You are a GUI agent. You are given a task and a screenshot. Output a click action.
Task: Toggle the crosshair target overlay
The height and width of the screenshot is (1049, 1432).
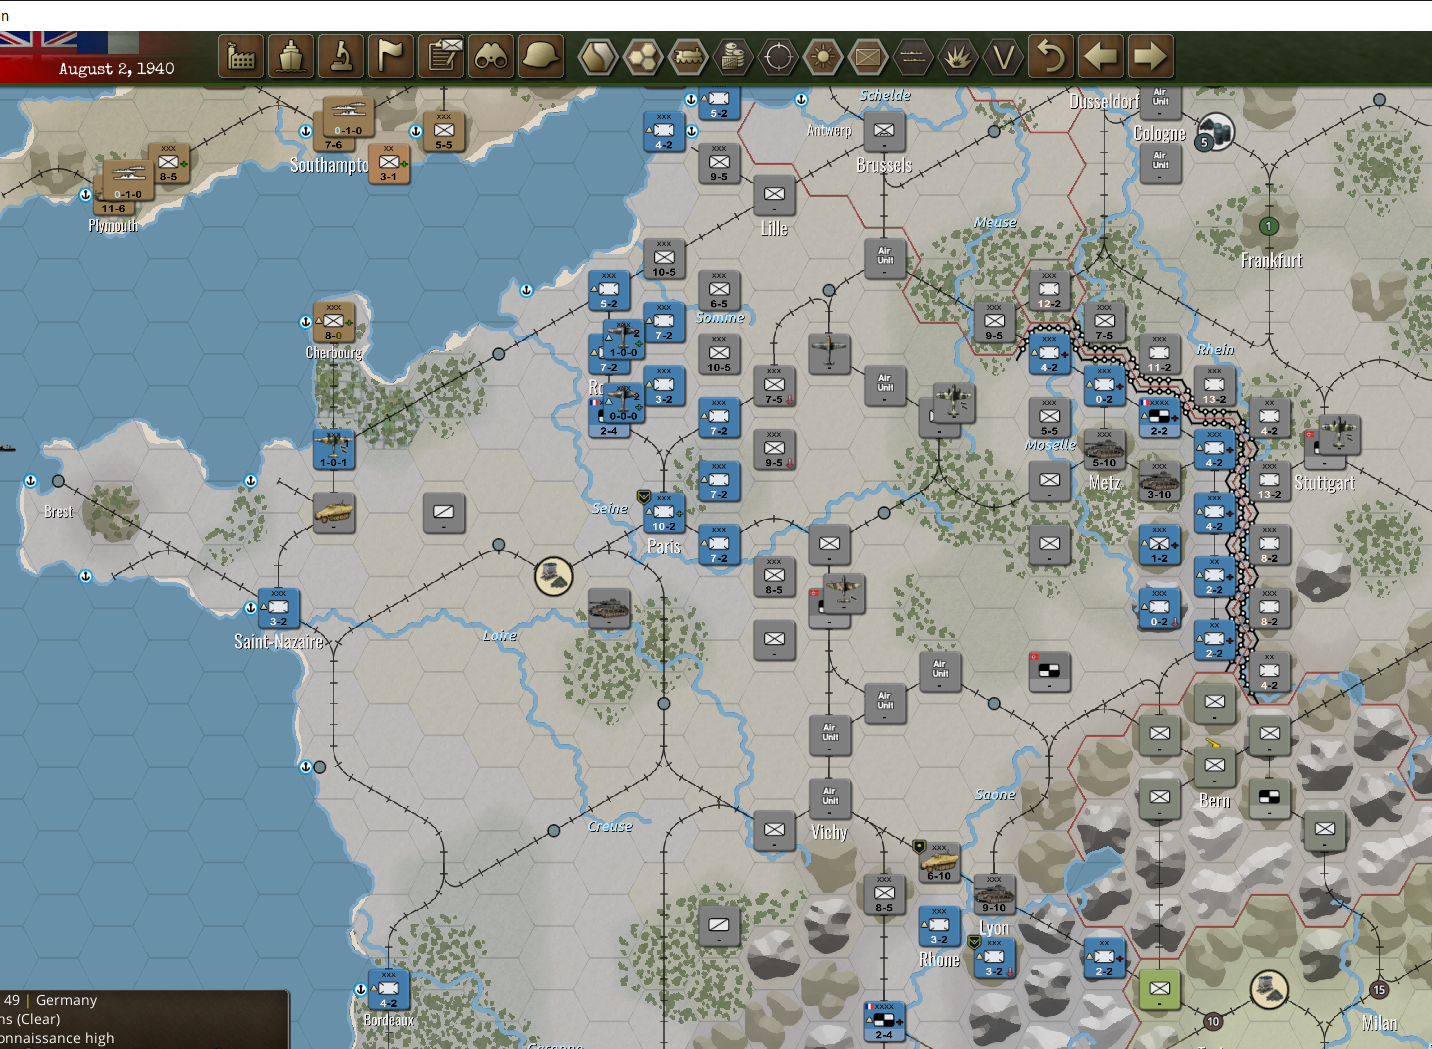point(778,56)
